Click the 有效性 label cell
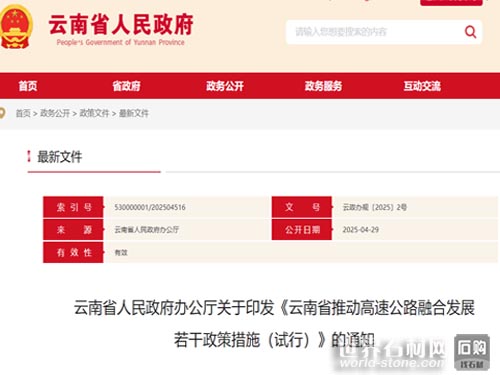Image resolution: width=500 pixels, height=375 pixels. (73, 252)
